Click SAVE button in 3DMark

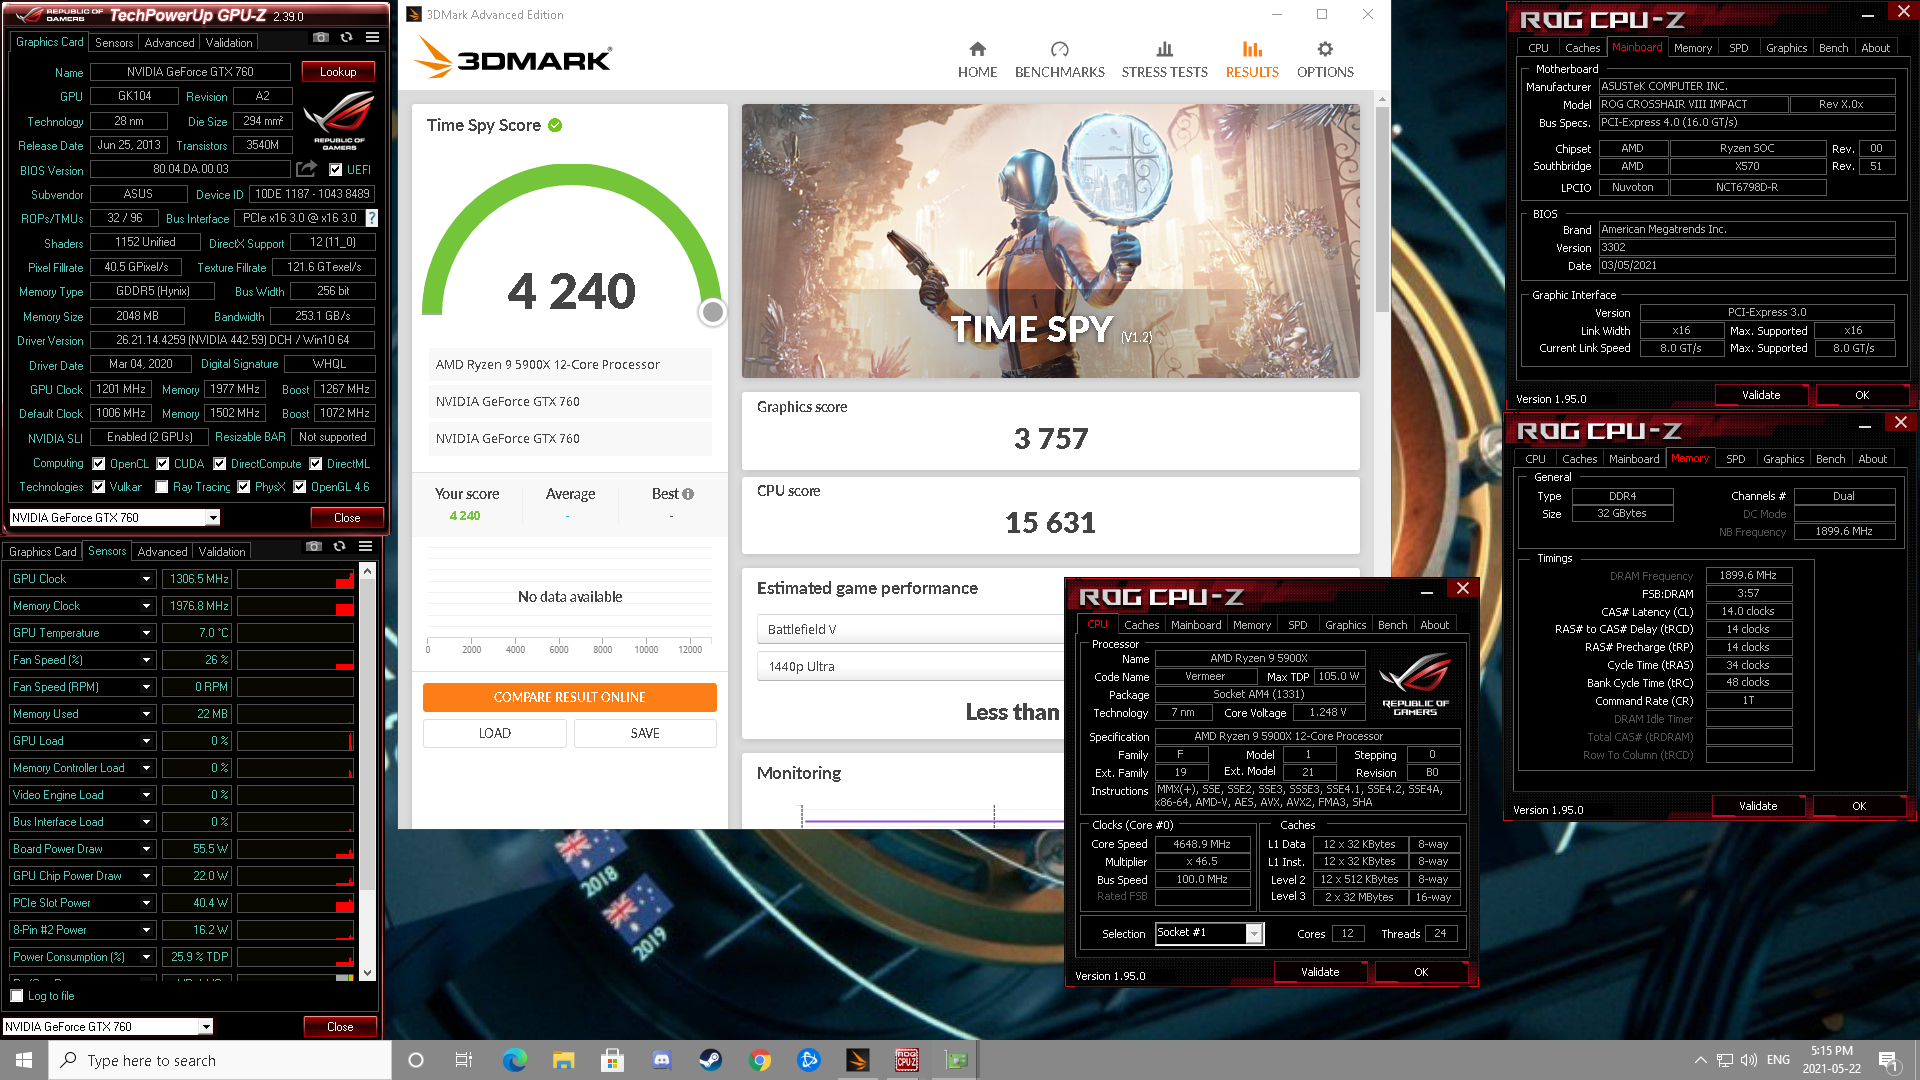pyautogui.click(x=645, y=733)
